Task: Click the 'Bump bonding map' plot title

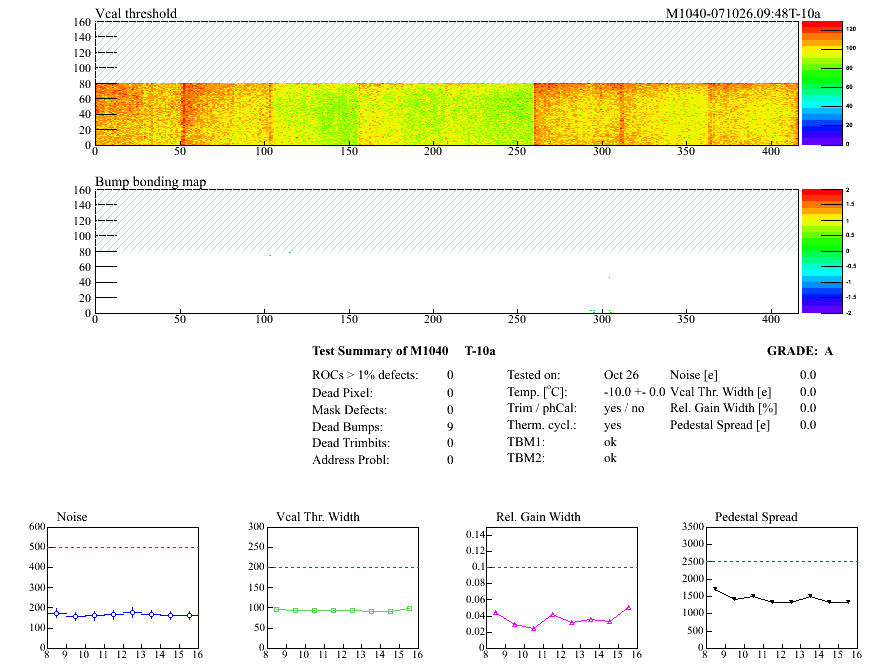Action: click(x=150, y=181)
